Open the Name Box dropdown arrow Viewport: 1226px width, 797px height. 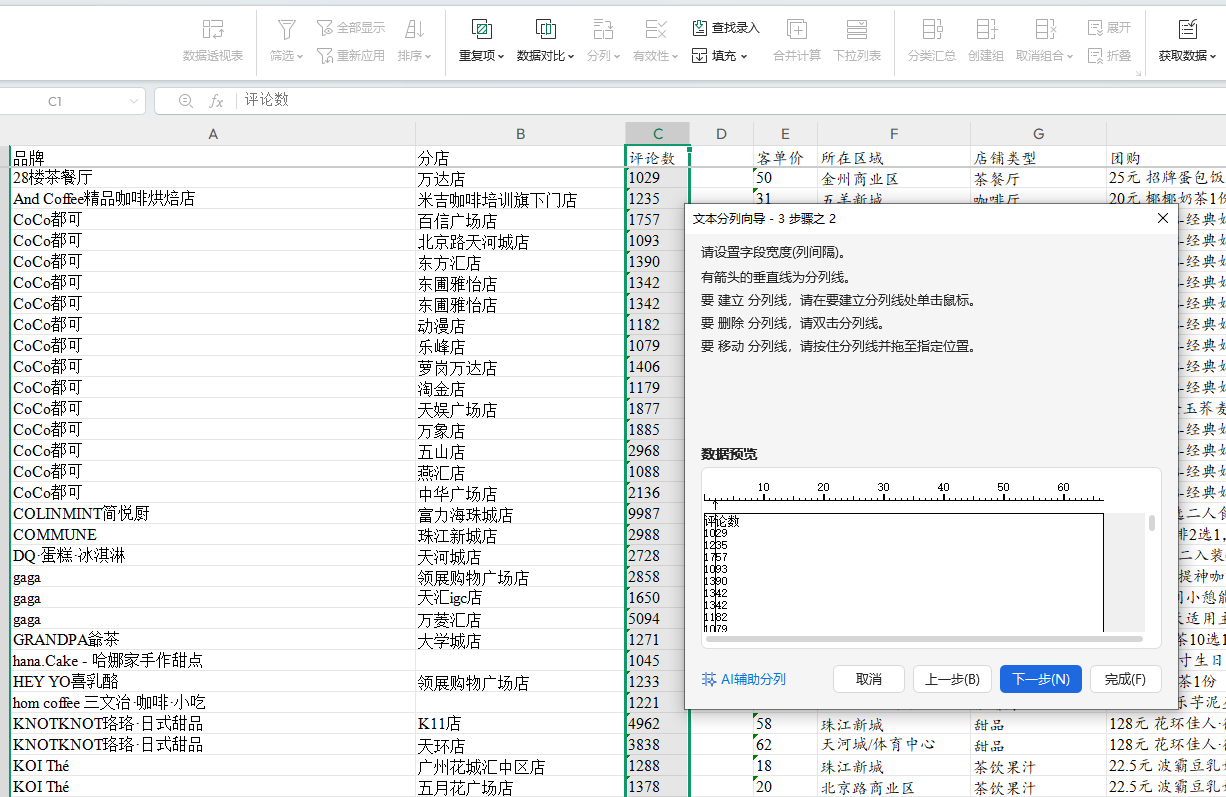point(134,101)
